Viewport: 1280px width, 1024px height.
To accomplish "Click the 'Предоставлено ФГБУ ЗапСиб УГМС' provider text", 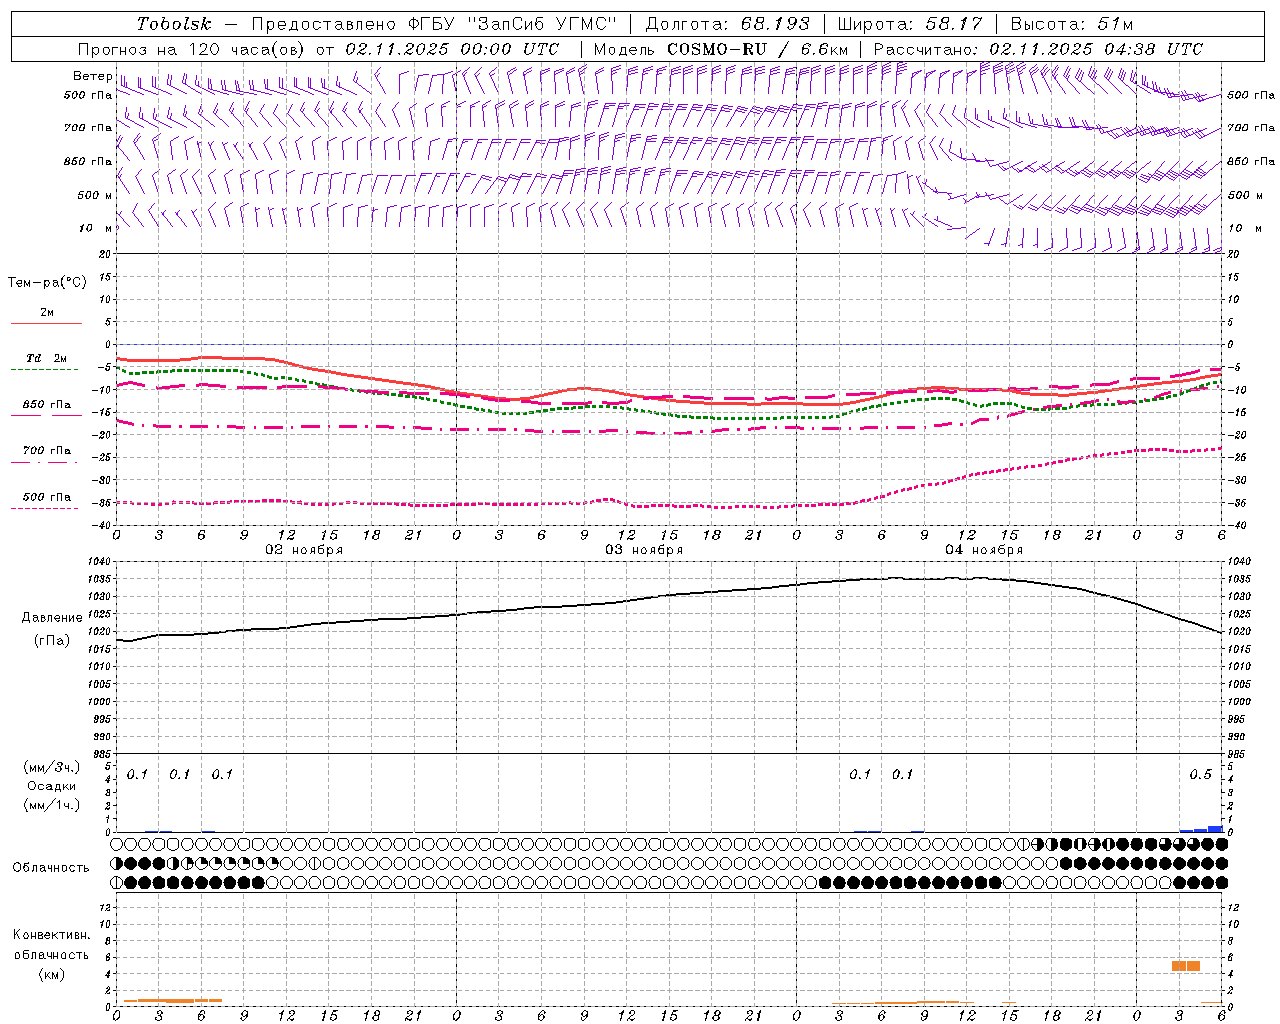I will [x=434, y=24].
